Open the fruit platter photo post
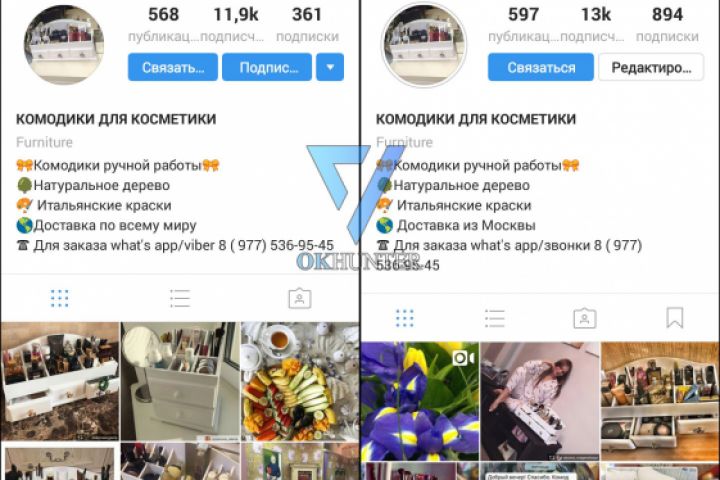Image resolution: width=720 pixels, height=480 pixels. point(300,381)
